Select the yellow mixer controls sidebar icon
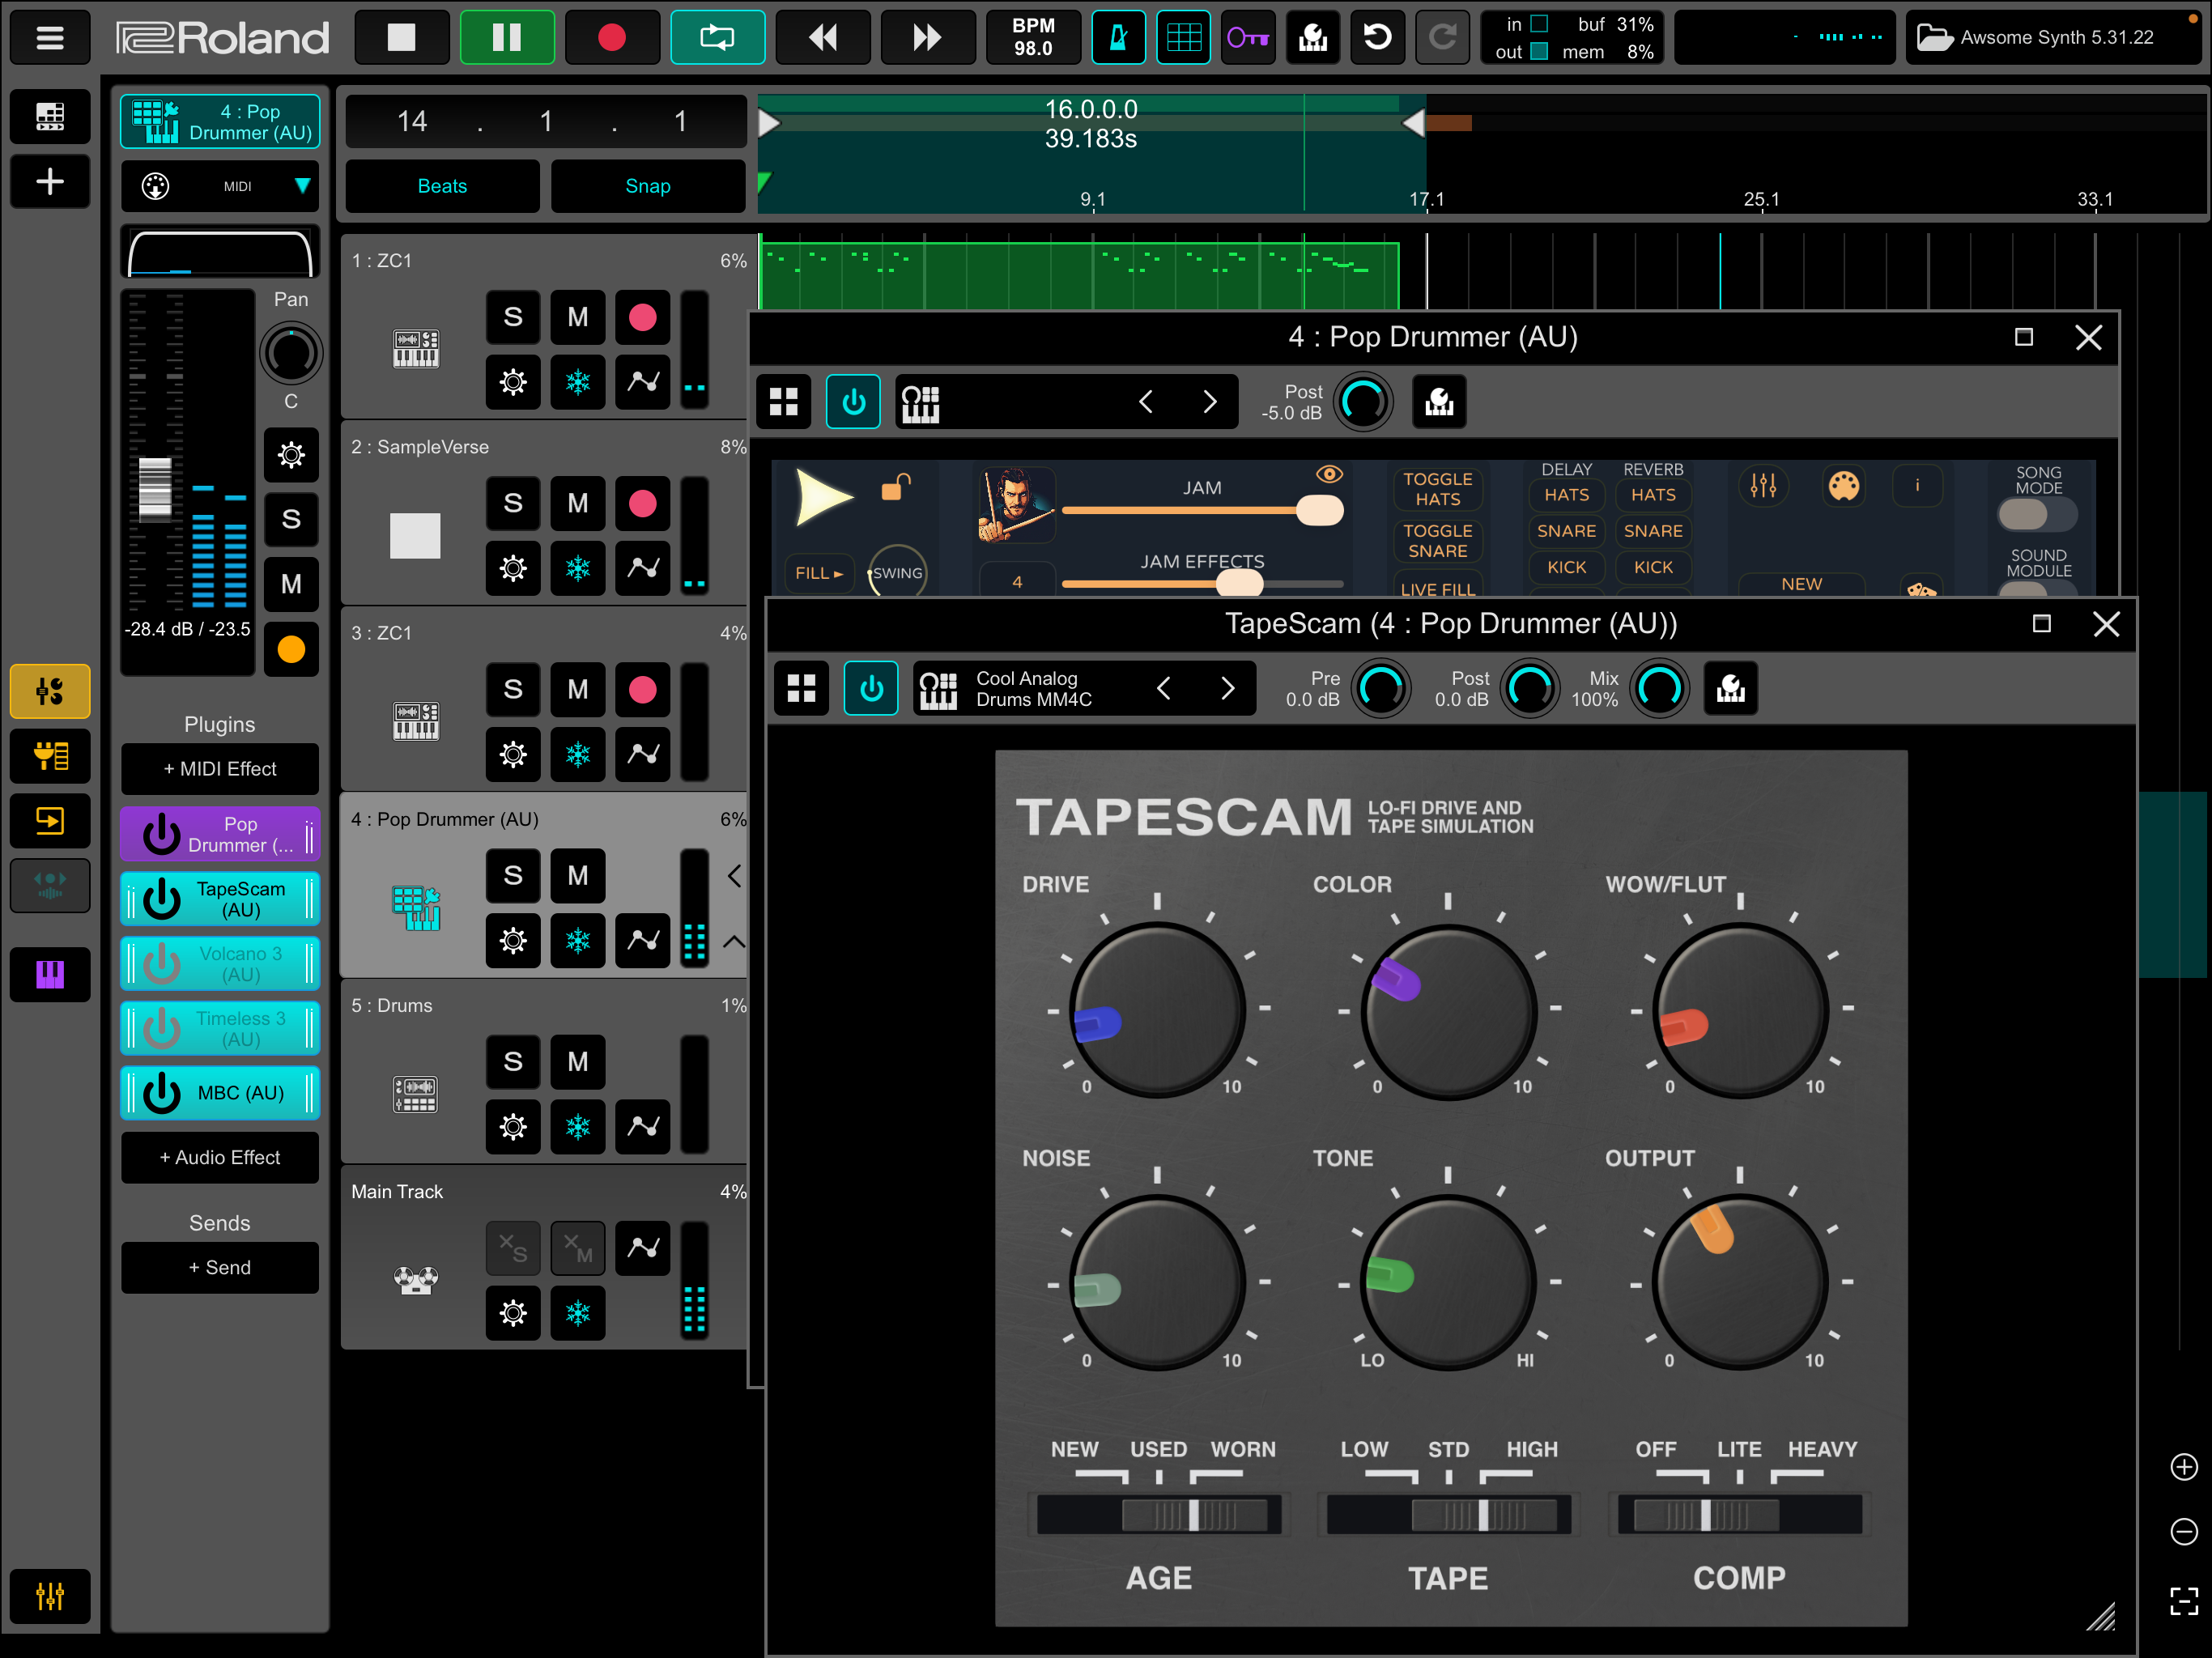Image resolution: width=2212 pixels, height=1658 pixels. [x=50, y=691]
